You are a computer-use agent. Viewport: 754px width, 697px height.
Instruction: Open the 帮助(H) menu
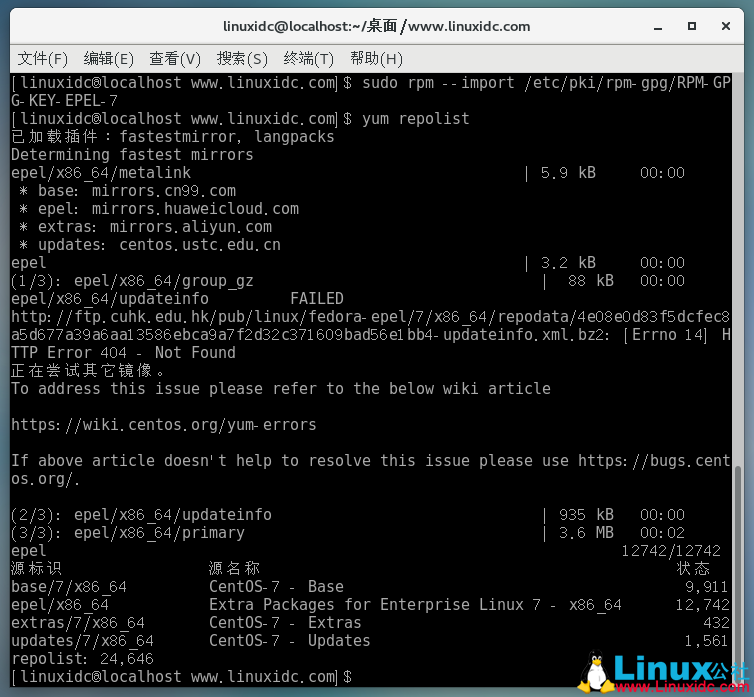coord(376,59)
